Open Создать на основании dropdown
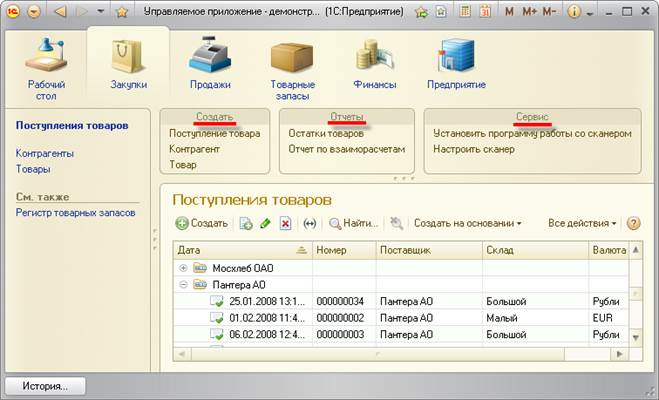Viewport: 659px width, 400px height. (468, 224)
